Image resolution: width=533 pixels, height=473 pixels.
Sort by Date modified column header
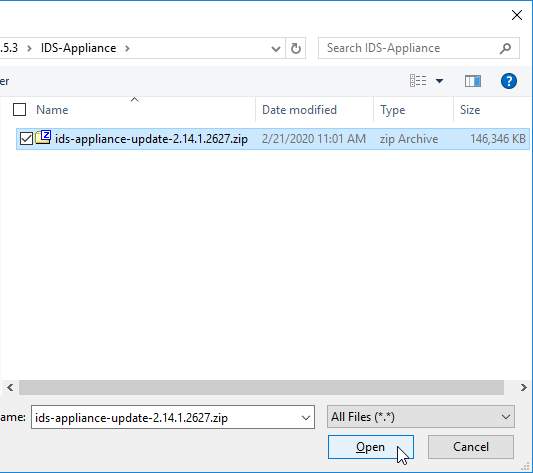(x=299, y=110)
